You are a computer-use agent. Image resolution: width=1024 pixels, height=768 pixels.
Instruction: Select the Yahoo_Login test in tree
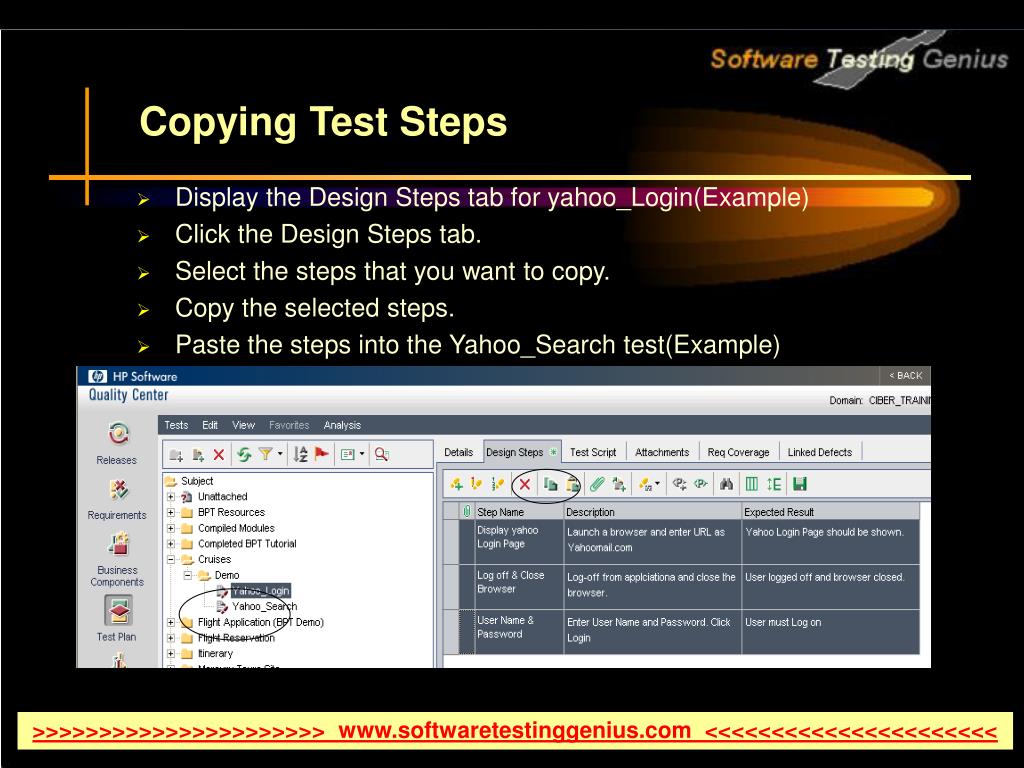[261, 590]
